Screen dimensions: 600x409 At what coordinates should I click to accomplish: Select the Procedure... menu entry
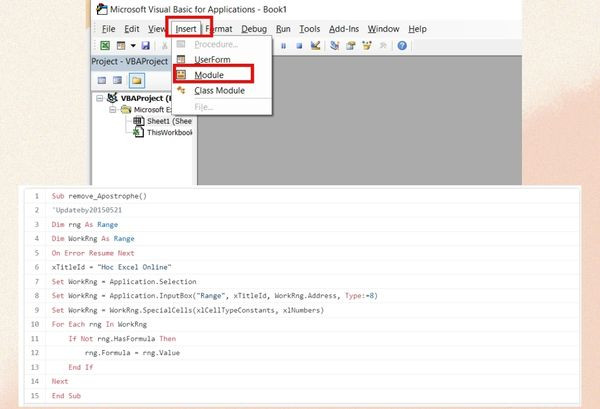(x=222, y=44)
